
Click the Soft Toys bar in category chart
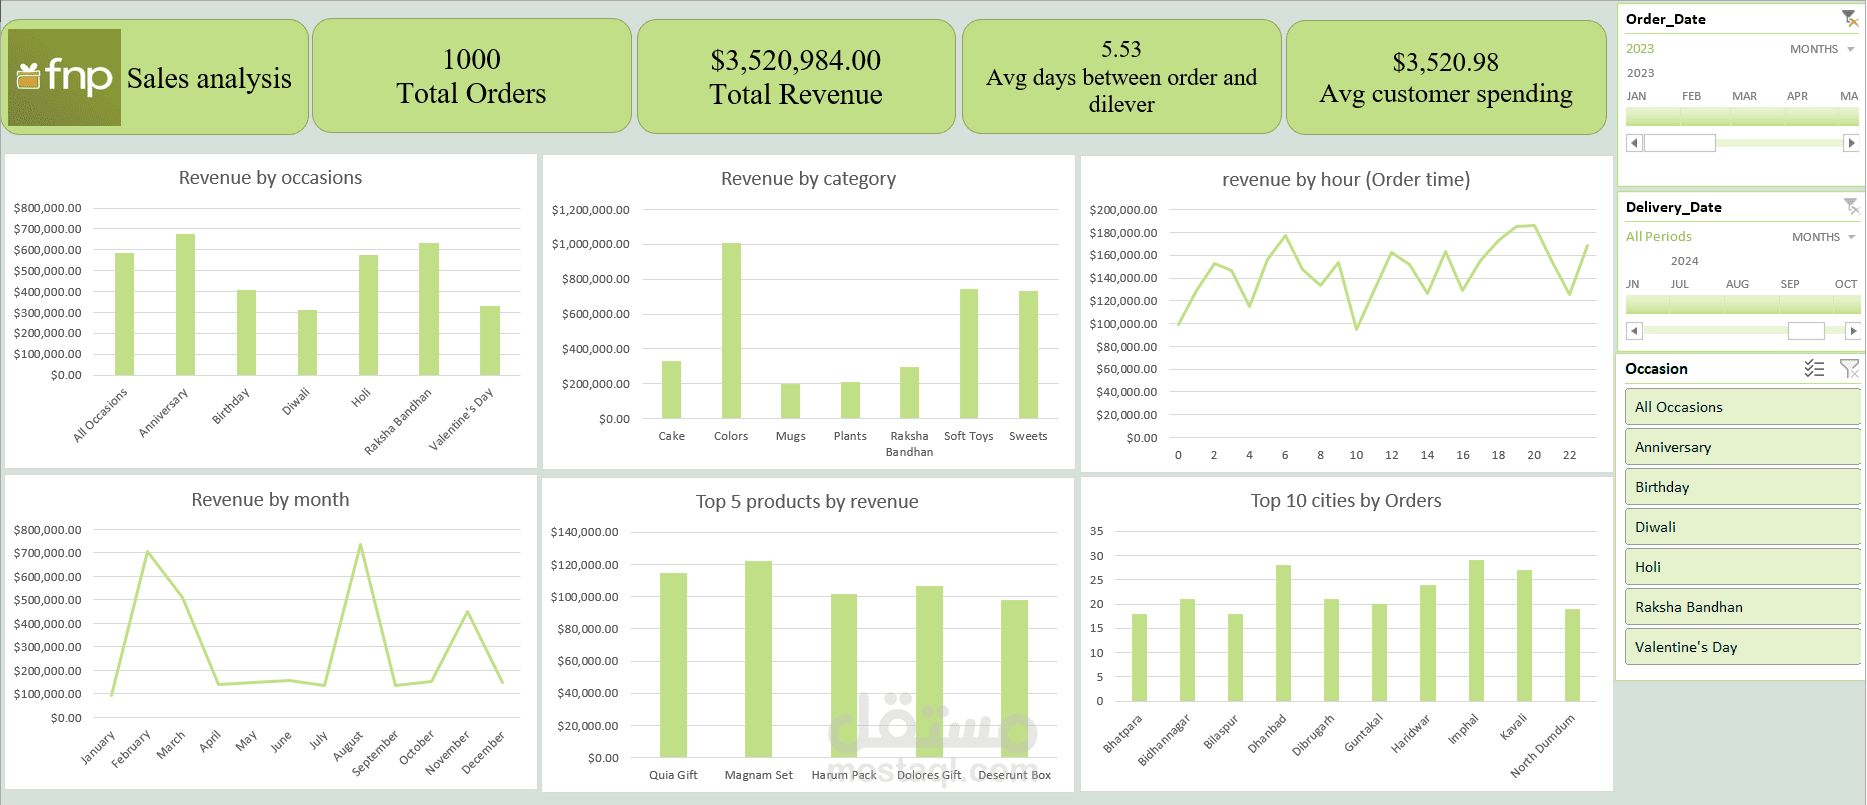click(969, 354)
